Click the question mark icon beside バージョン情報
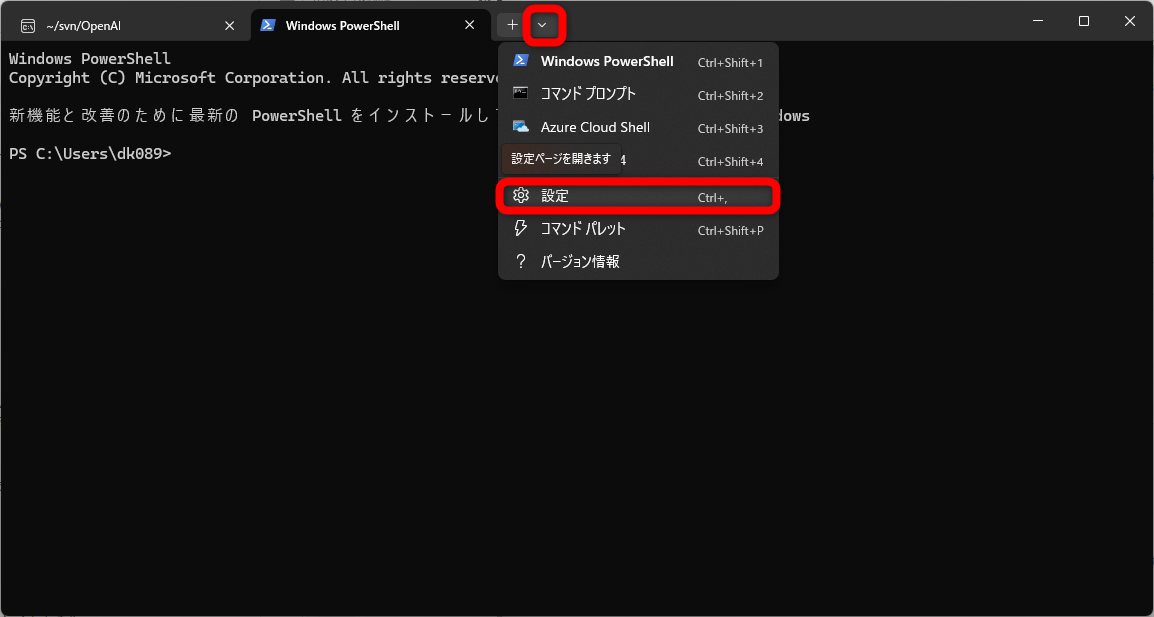 point(520,261)
